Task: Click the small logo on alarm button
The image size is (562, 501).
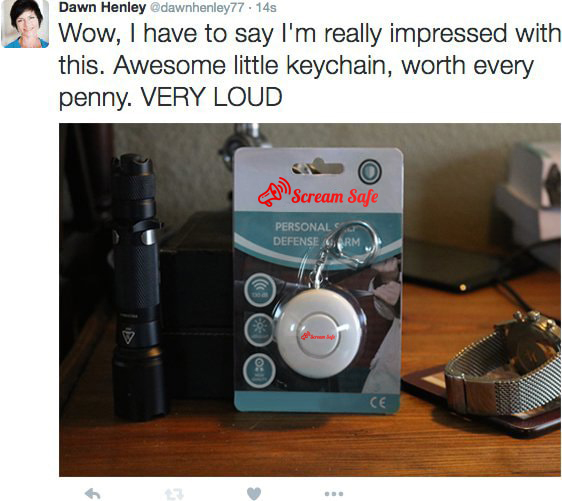Action: [x=318, y=336]
